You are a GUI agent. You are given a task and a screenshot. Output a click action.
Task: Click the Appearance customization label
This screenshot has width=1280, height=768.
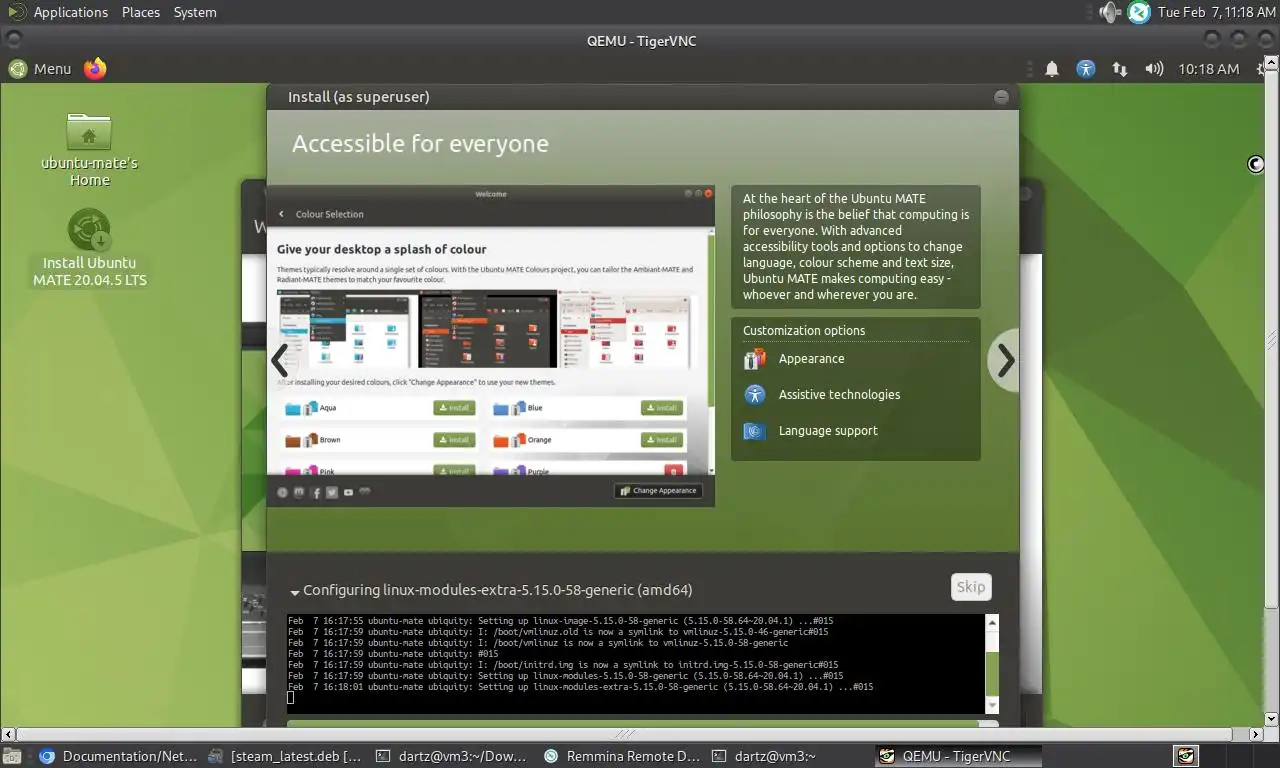click(811, 358)
